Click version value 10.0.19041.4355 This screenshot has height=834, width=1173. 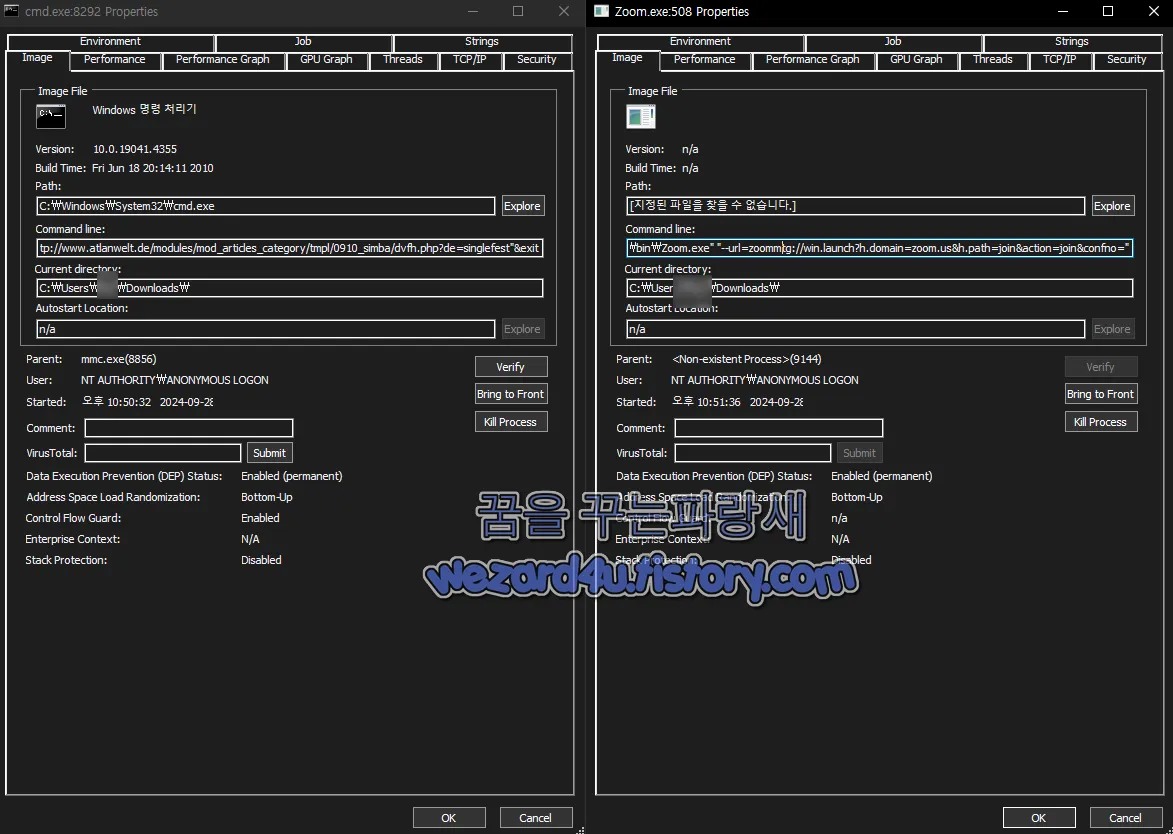(135, 149)
